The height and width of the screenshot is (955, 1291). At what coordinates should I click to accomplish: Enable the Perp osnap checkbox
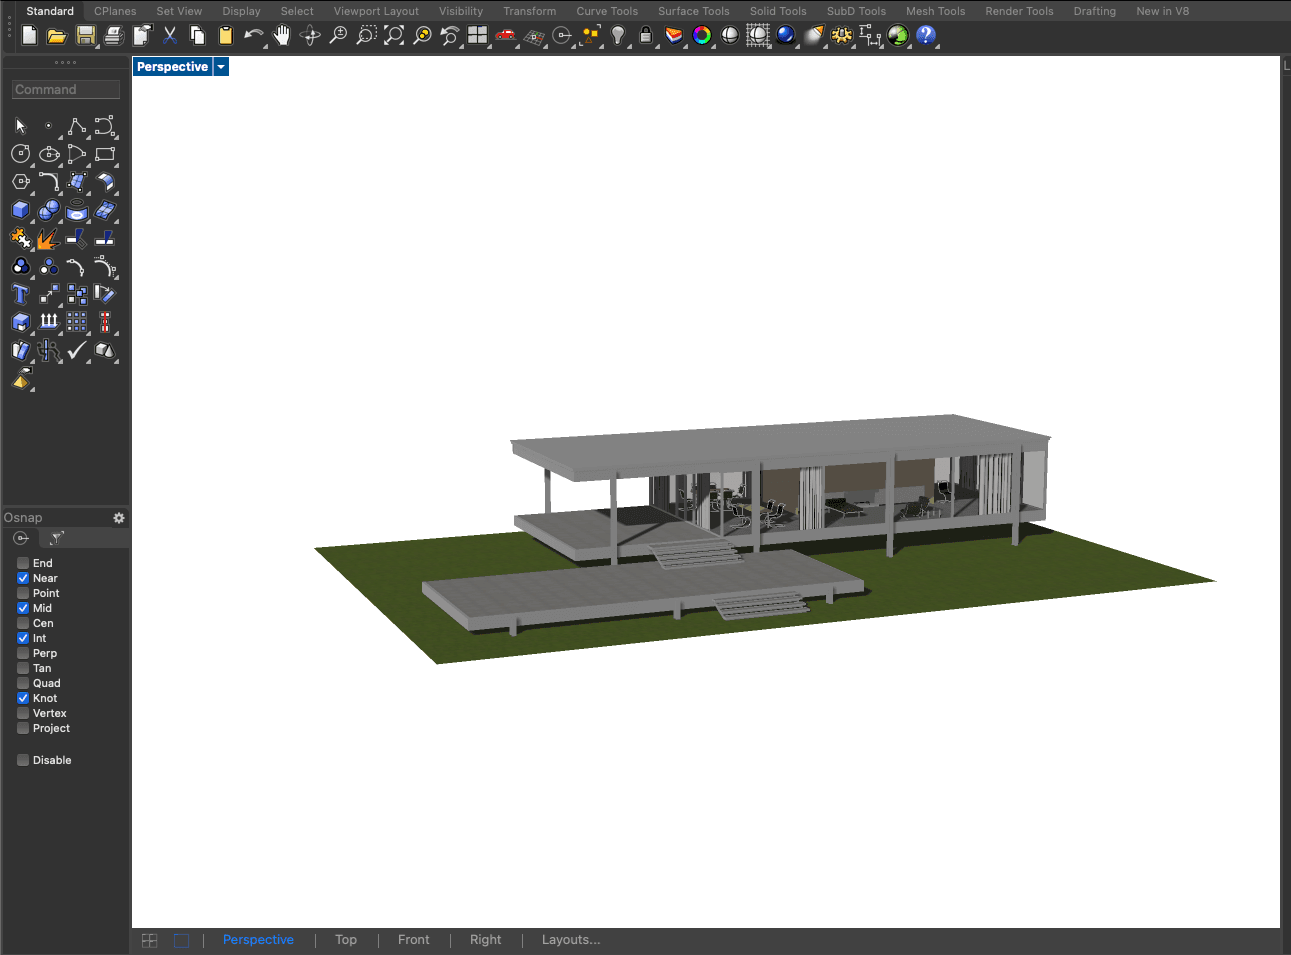point(23,653)
